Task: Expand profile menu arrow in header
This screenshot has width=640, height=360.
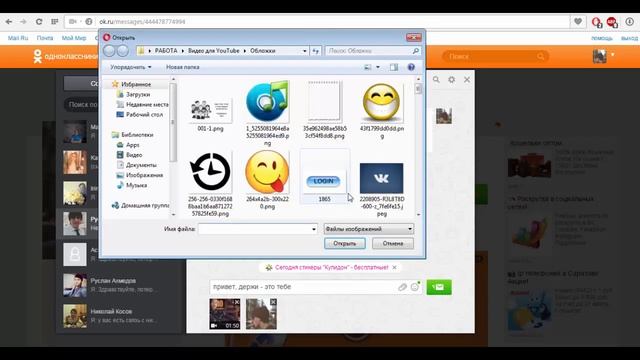Action: coord(613,54)
